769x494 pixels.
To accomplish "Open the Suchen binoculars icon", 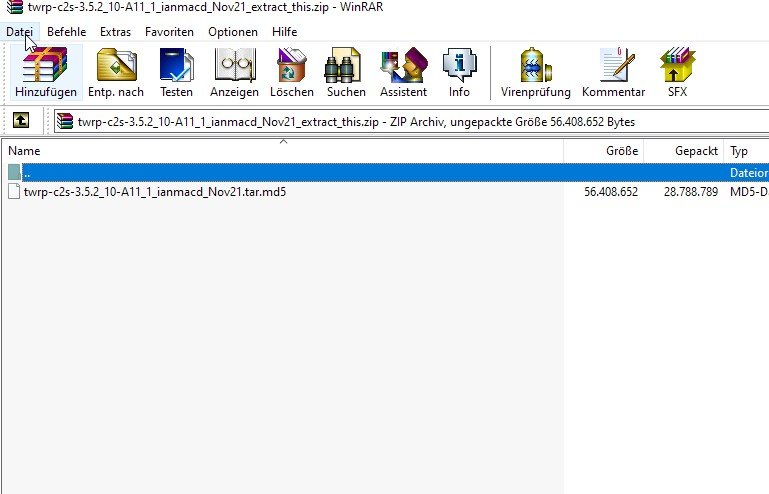I will (346, 72).
